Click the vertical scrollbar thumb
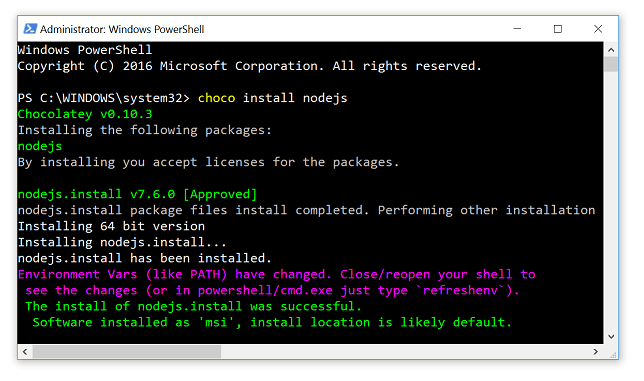This screenshot has width=644, height=381. pyautogui.click(x=611, y=64)
